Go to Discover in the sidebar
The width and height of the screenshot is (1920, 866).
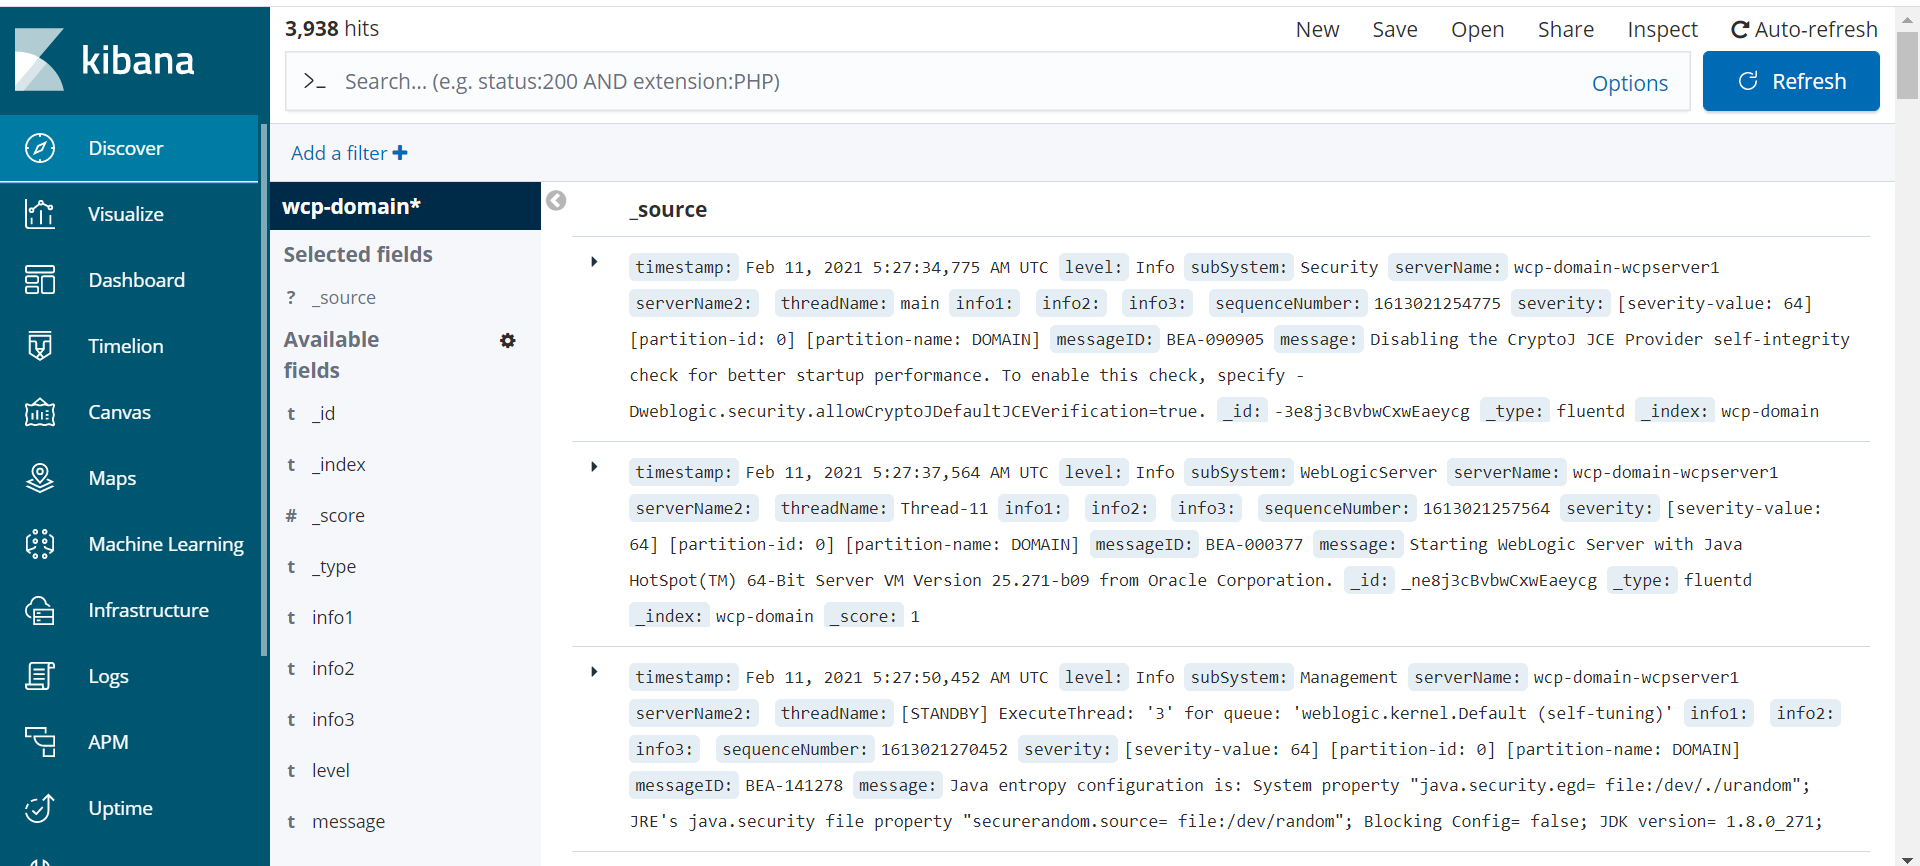129,148
